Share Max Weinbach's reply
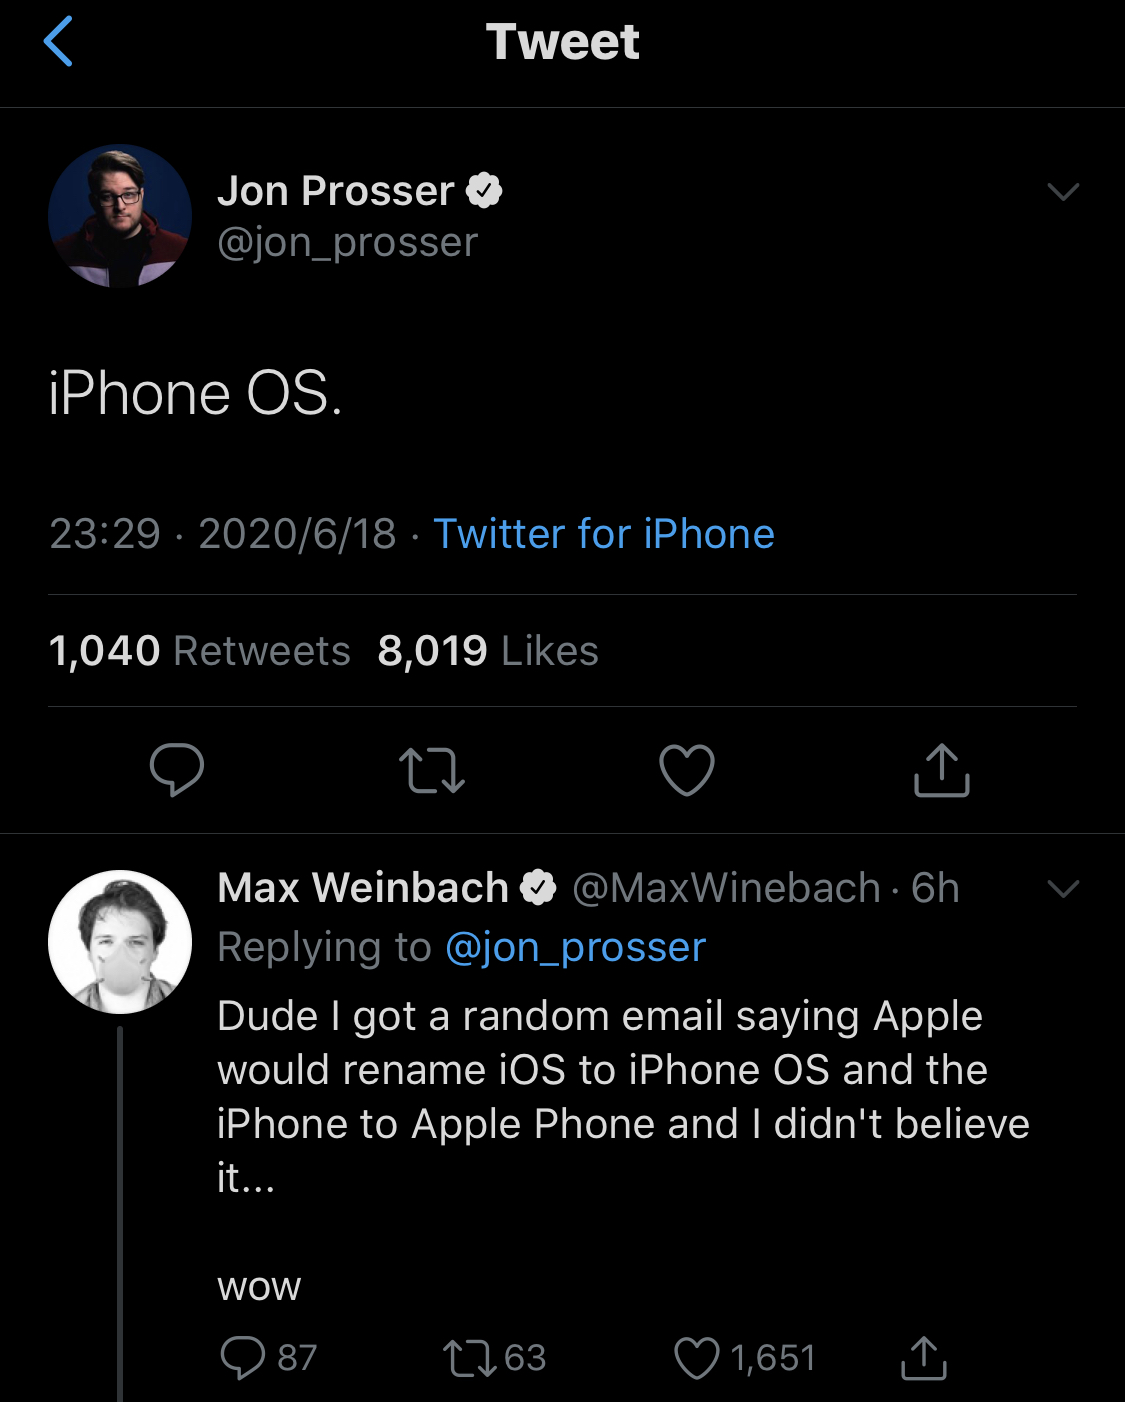The height and width of the screenshot is (1402, 1125). click(x=924, y=1357)
